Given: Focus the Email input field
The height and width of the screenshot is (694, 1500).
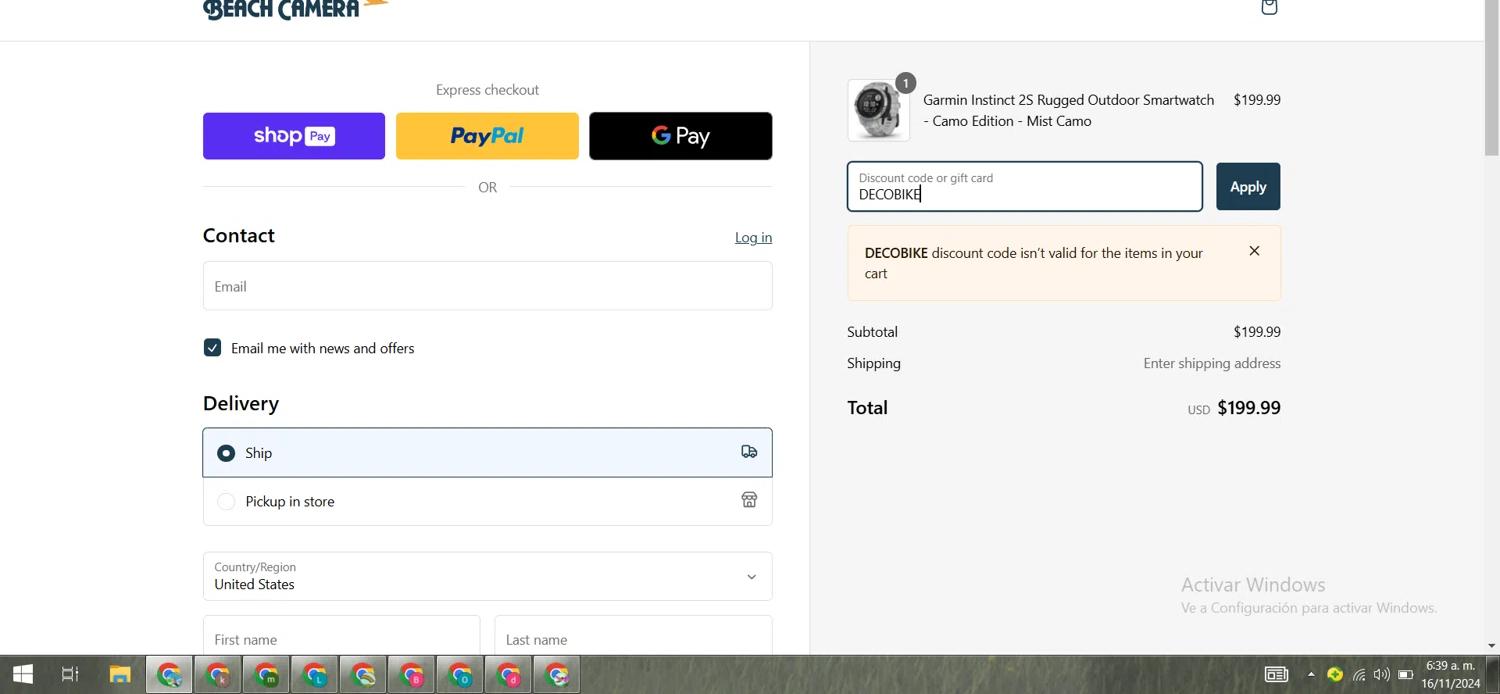Looking at the screenshot, I should point(487,286).
